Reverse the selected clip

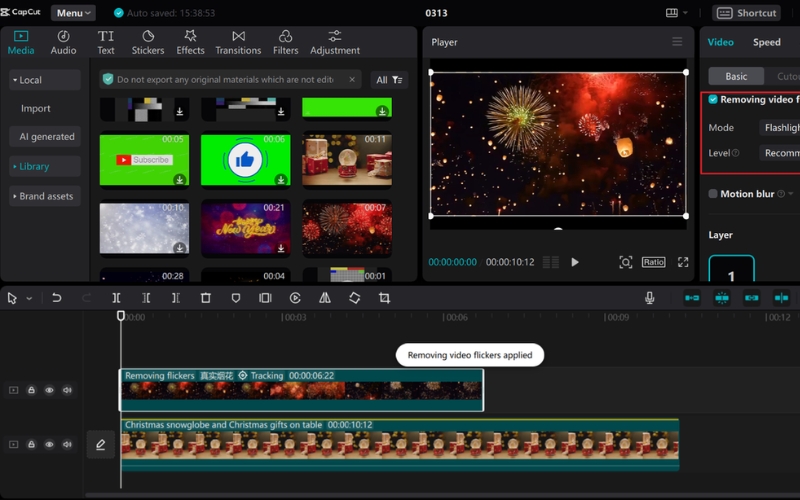pos(295,298)
